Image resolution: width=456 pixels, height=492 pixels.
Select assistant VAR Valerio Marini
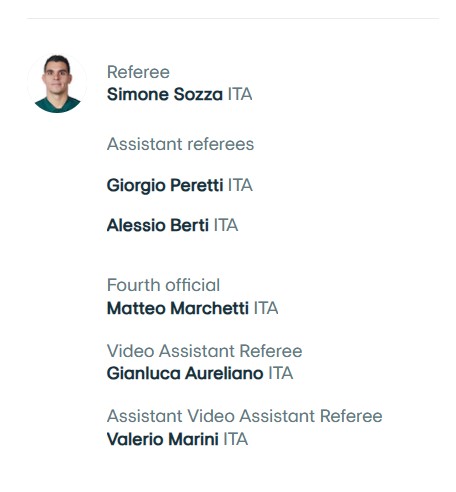pyautogui.click(x=163, y=439)
